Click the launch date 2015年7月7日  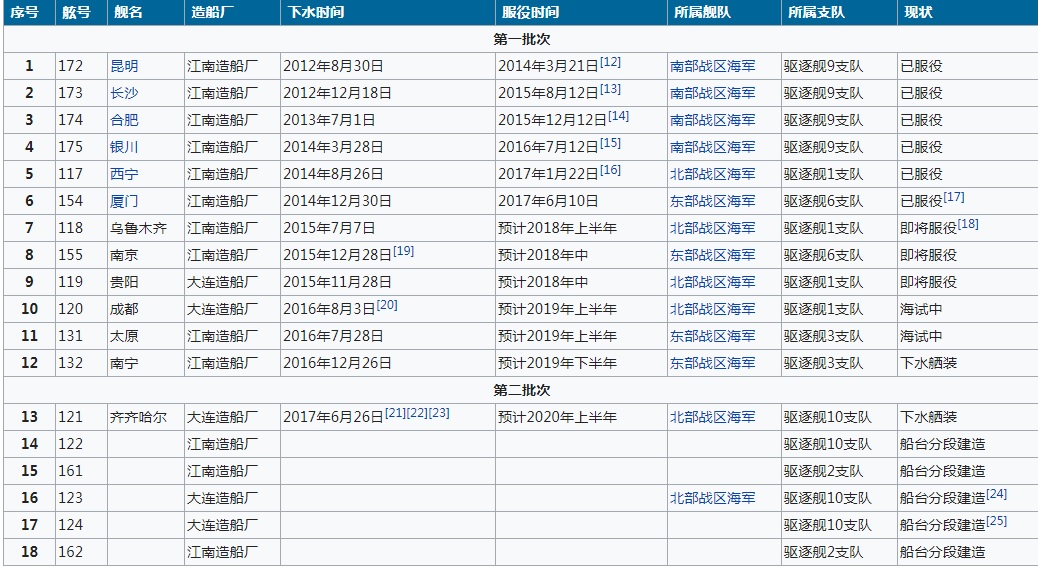(329, 228)
